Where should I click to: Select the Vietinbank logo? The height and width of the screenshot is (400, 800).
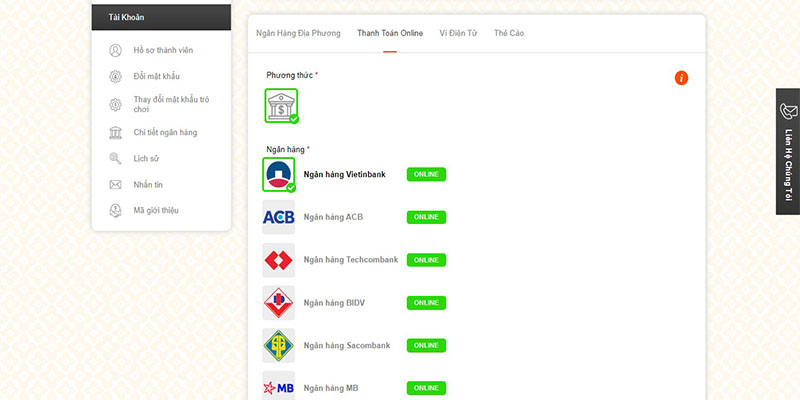click(x=279, y=174)
